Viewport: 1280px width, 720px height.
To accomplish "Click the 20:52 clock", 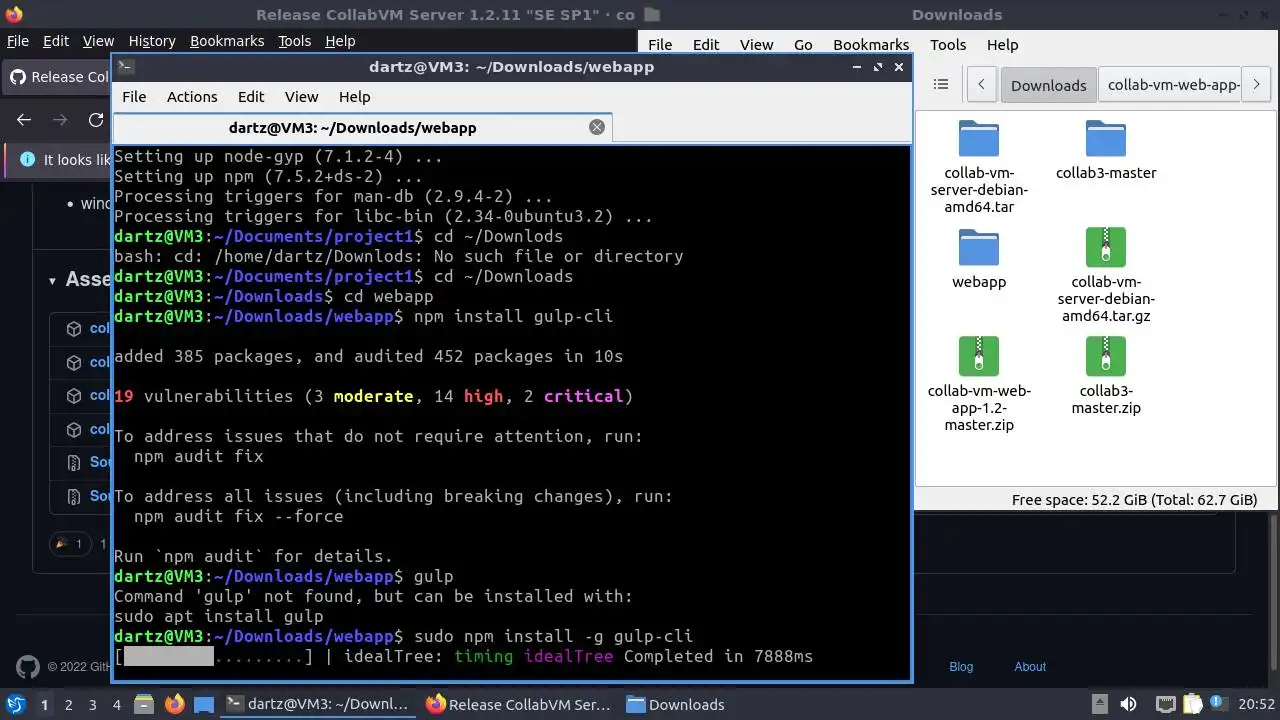I will 1257,704.
